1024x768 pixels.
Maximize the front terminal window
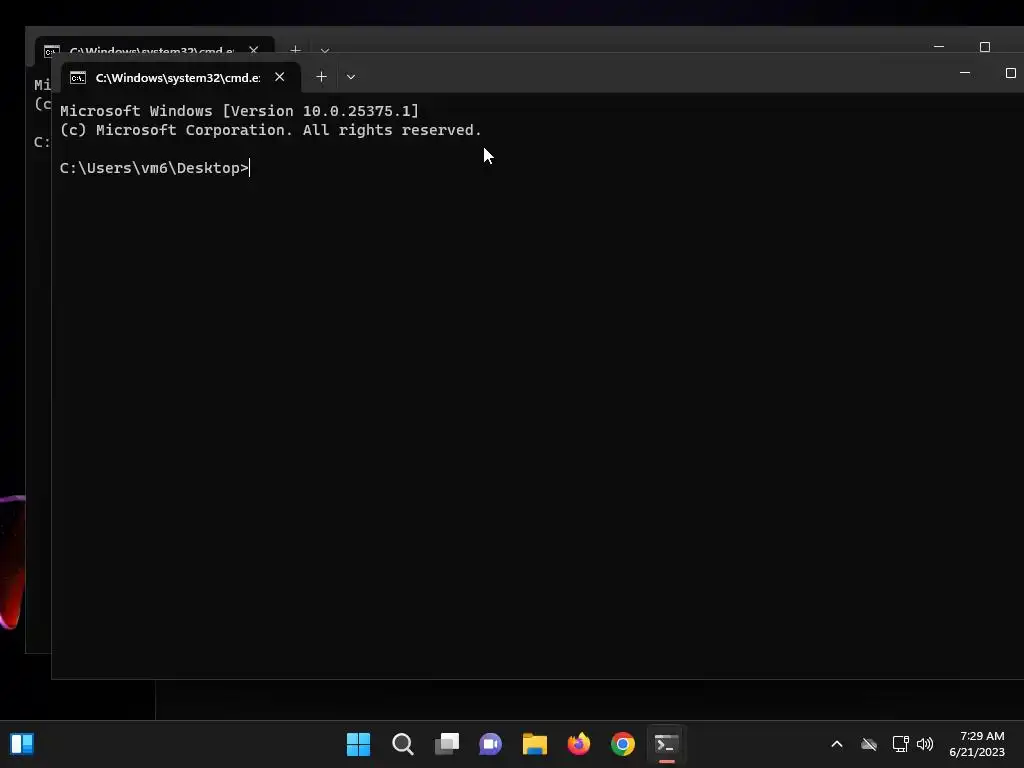click(x=1010, y=73)
